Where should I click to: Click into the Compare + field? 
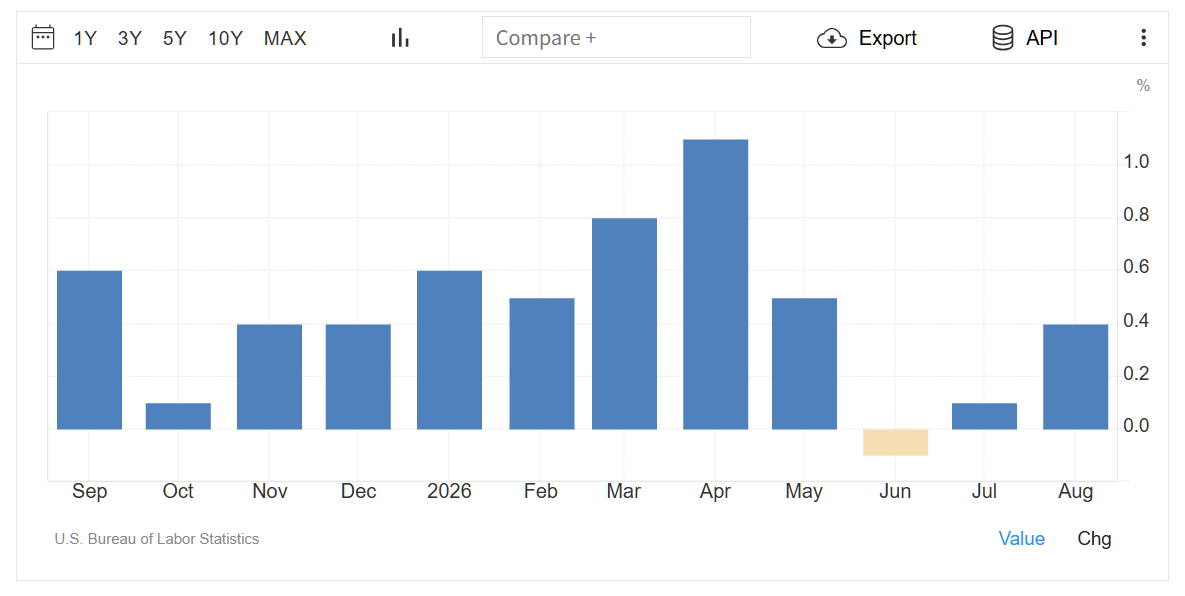click(x=616, y=37)
